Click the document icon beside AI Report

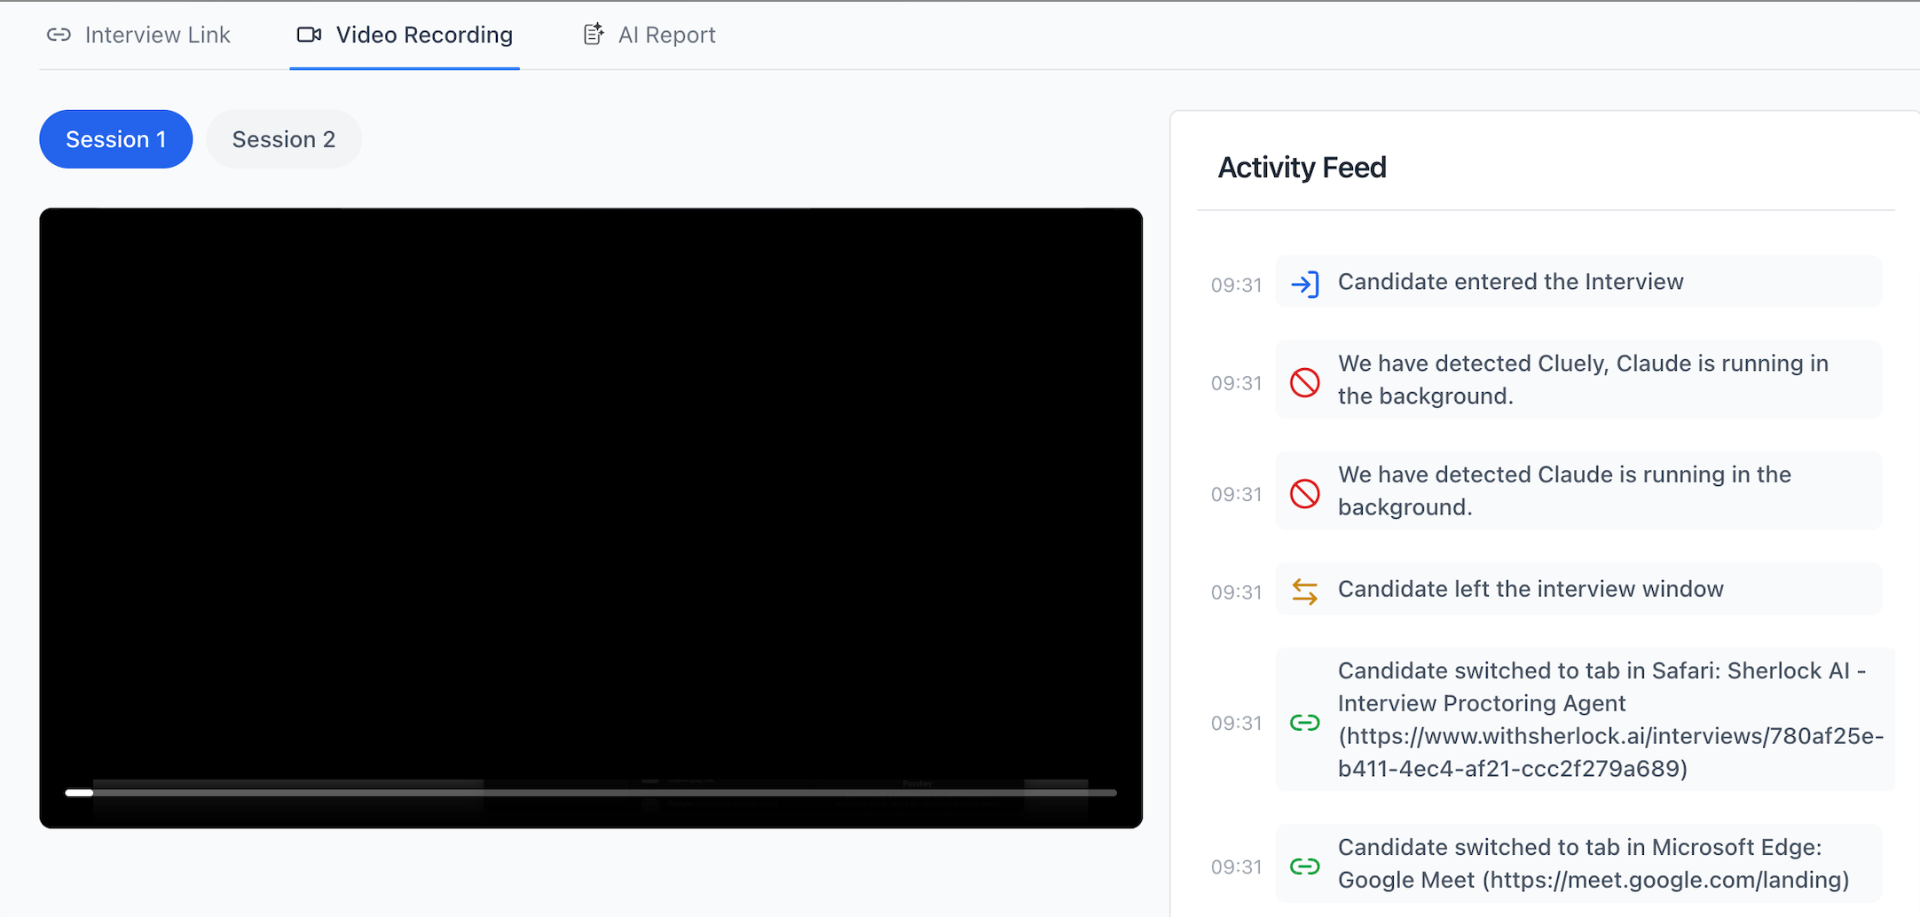pos(593,35)
